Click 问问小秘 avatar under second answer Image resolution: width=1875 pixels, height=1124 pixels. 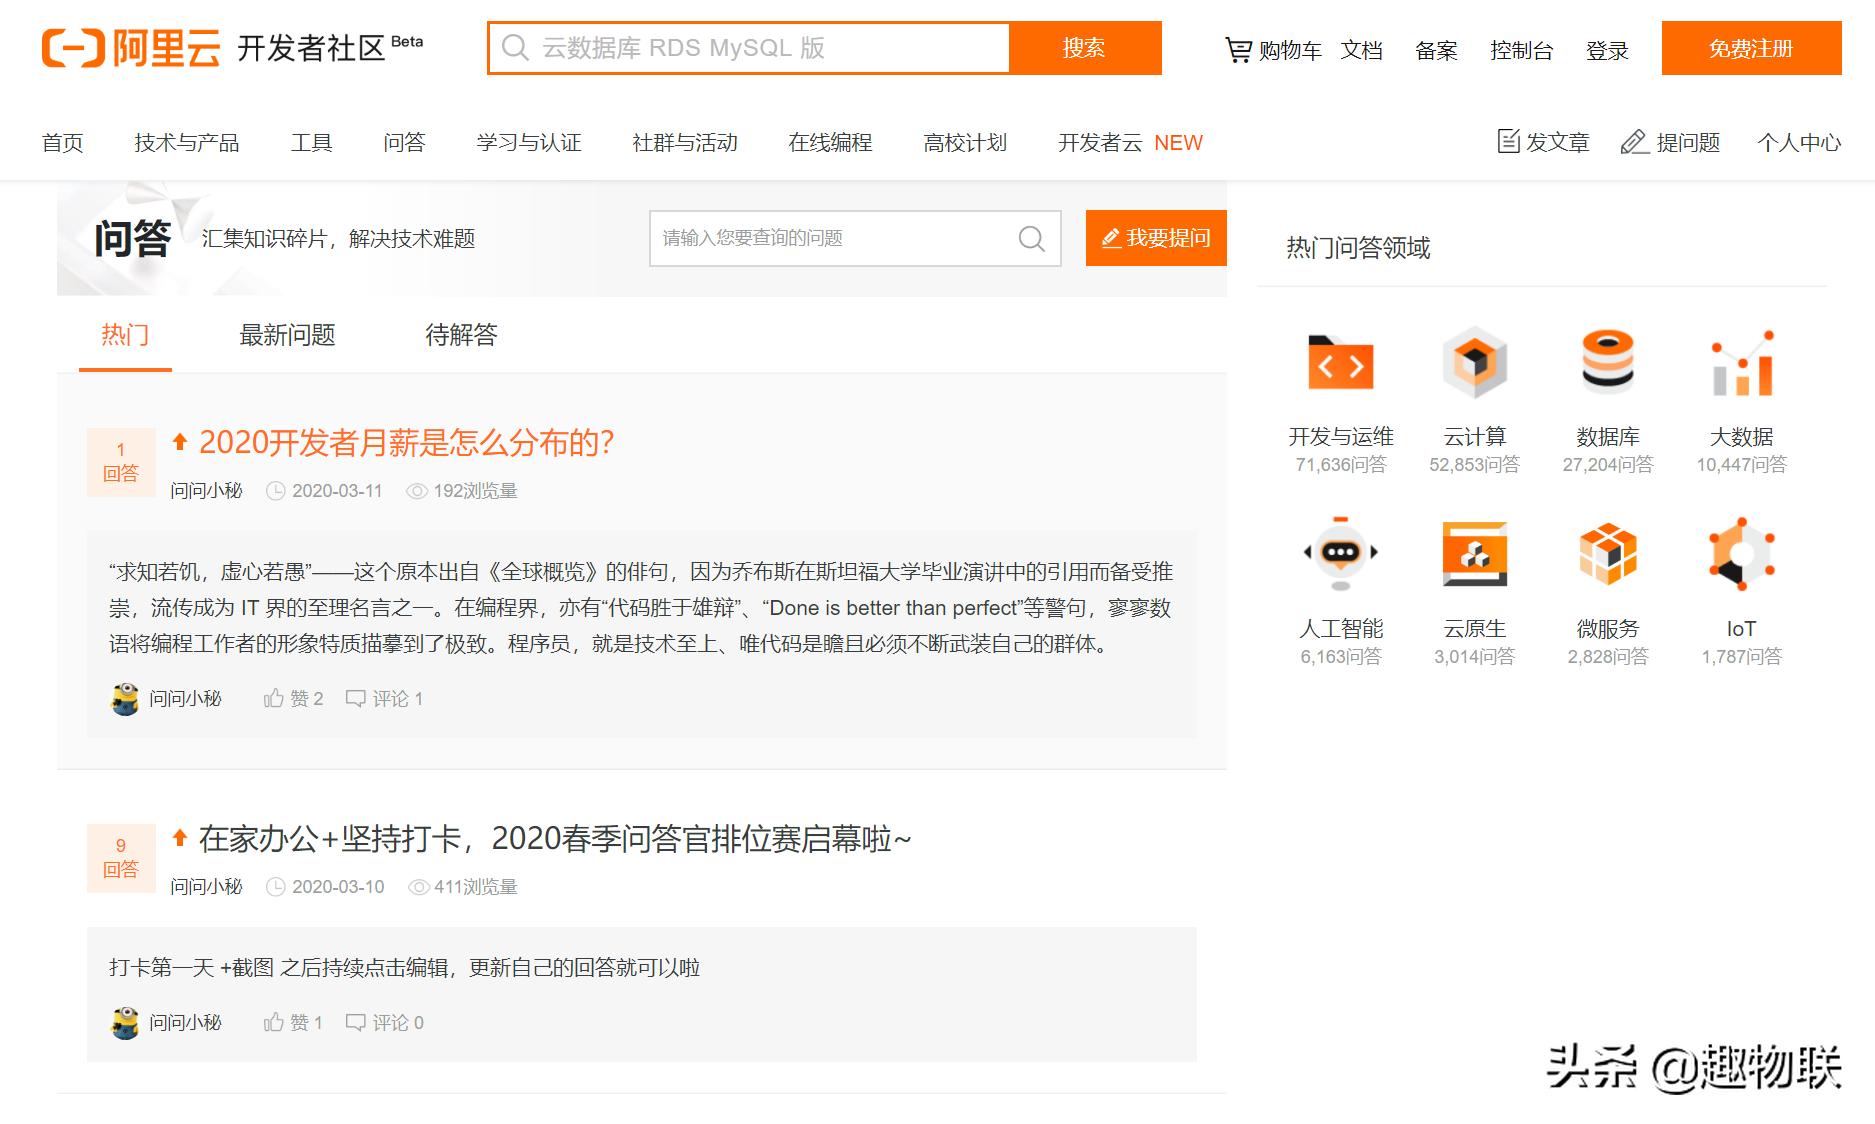pyautogui.click(x=125, y=1022)
